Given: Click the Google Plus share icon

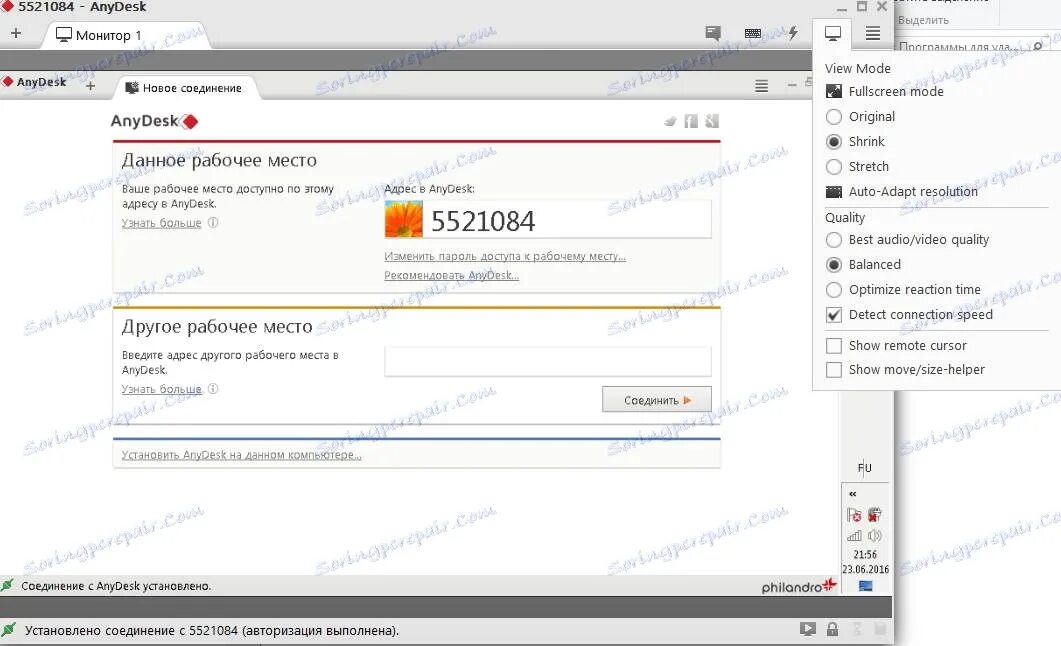Looking at the screenshot, I should 712,121.
